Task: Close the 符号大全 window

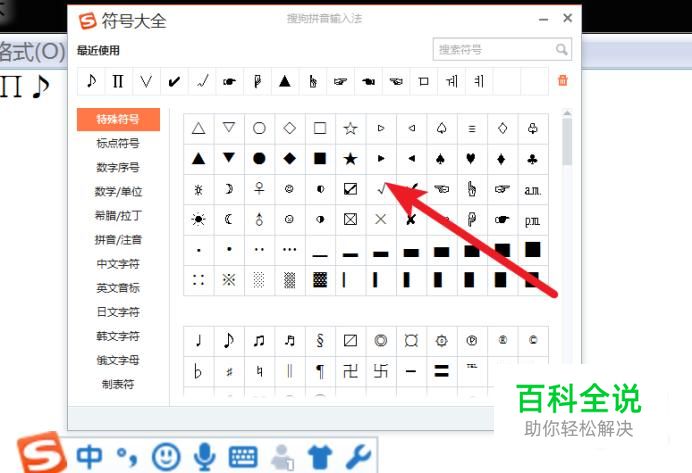Action: (568, 18)
